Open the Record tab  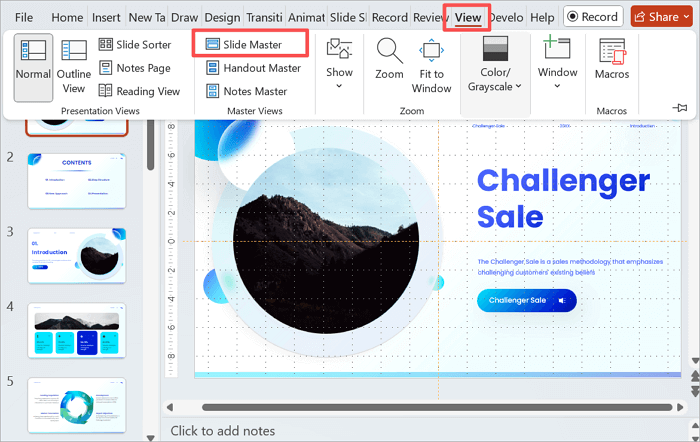pos(390,17)
